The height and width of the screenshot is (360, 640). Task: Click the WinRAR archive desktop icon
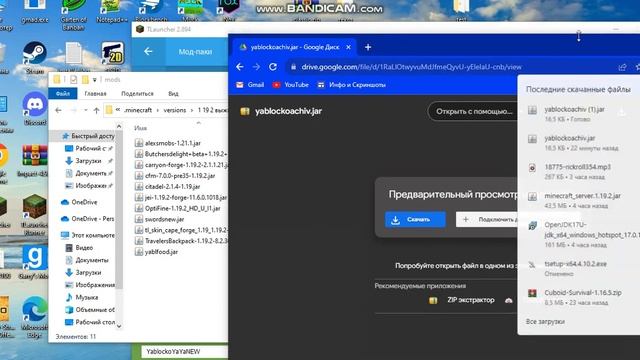[35, 160]
